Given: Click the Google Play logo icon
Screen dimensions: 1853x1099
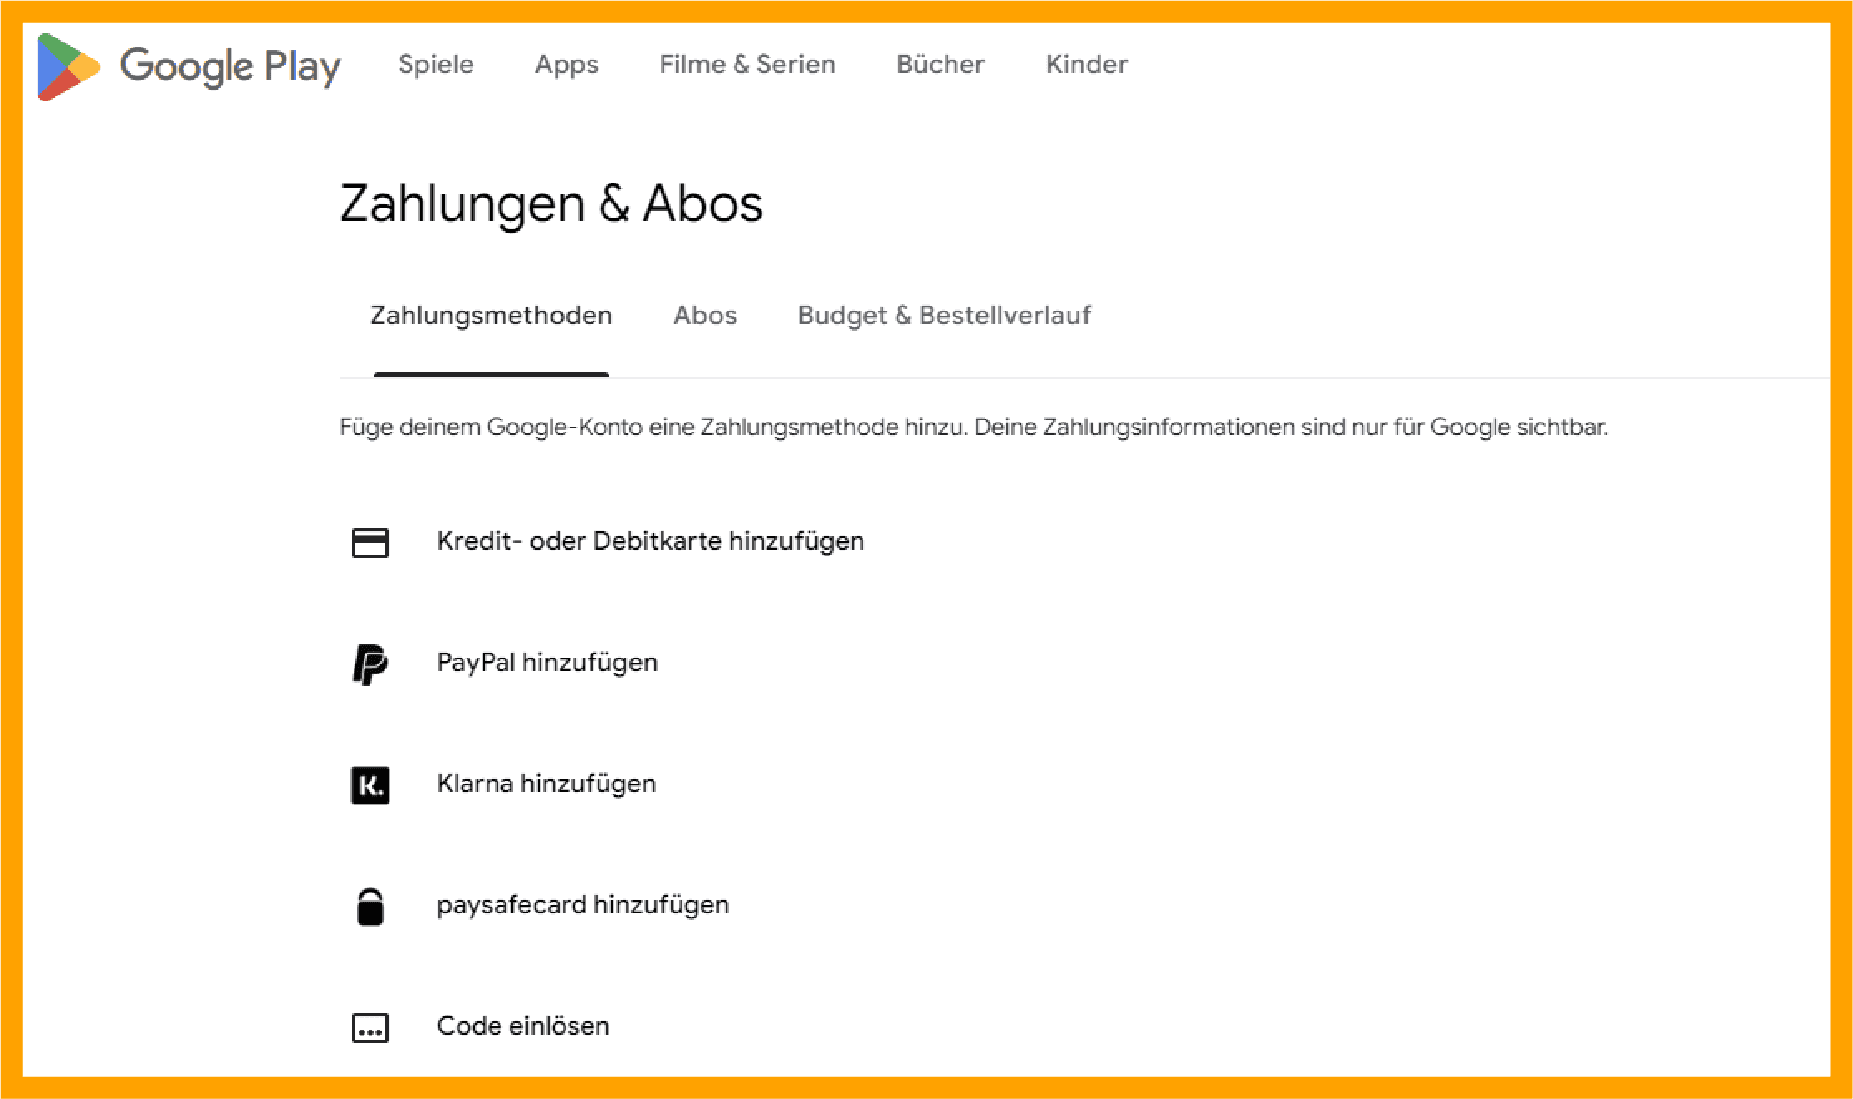Looking at the screenshot, I should point(68,67).
